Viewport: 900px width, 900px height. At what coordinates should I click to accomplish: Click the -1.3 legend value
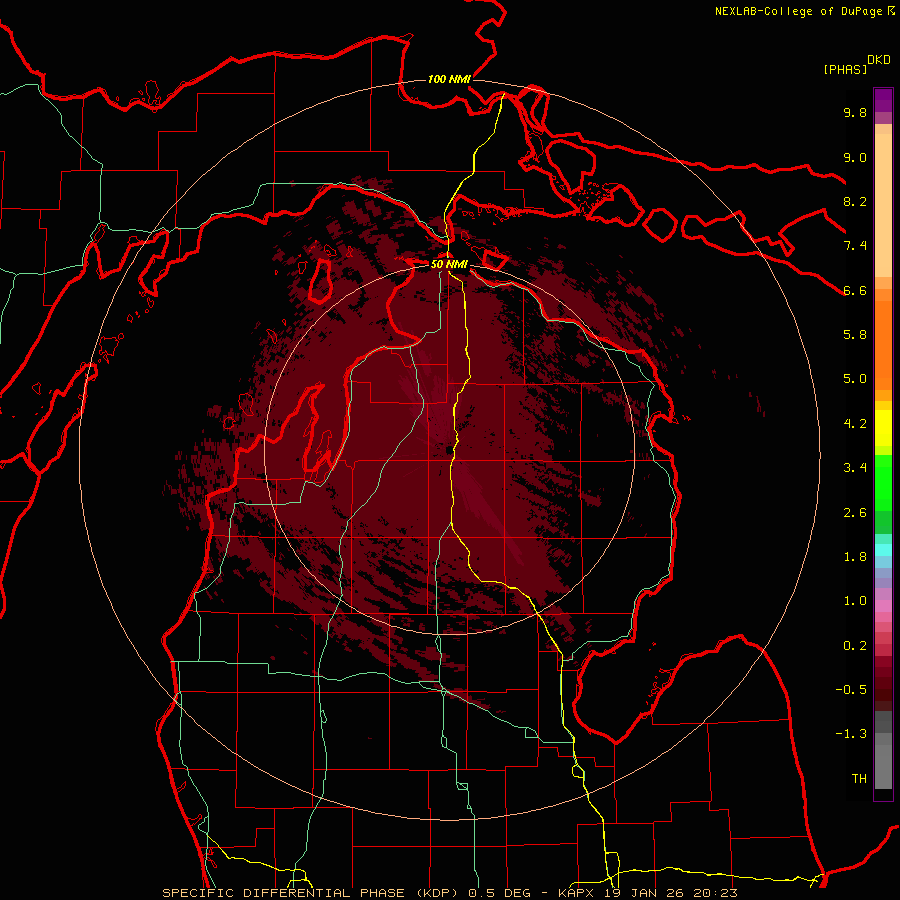click(x=851, y=734)
